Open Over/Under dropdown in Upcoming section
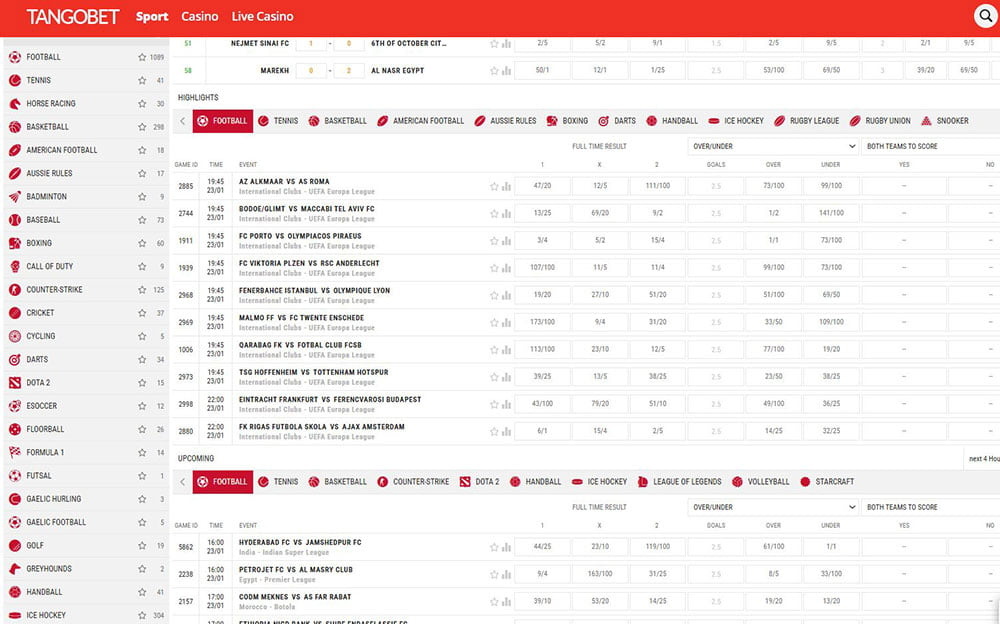Viewport: 1000px width, 624px height. pyautogui.click(x=774, y=507)
